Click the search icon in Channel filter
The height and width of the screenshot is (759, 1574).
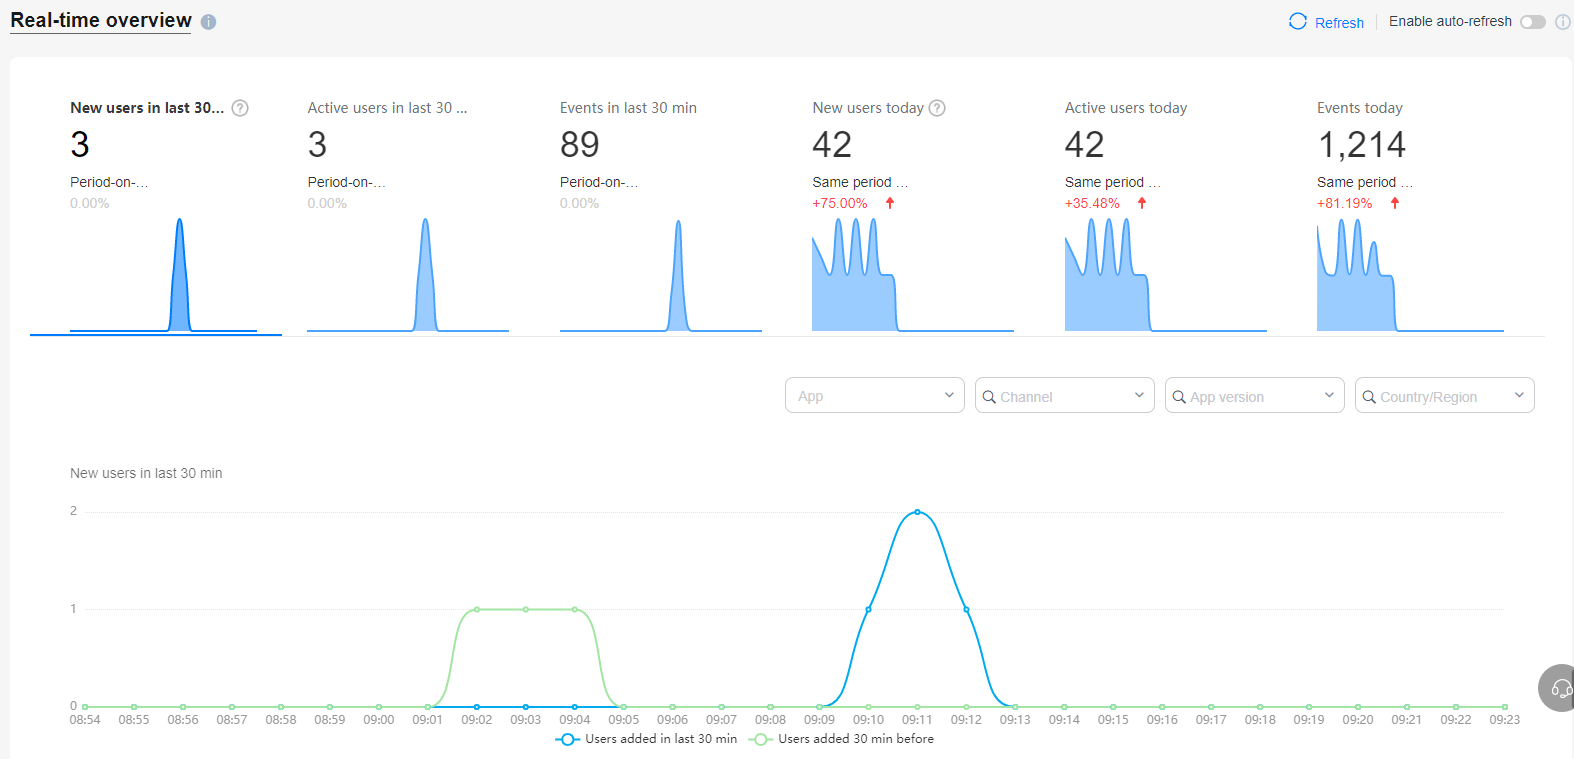click(x=989, y=397)
